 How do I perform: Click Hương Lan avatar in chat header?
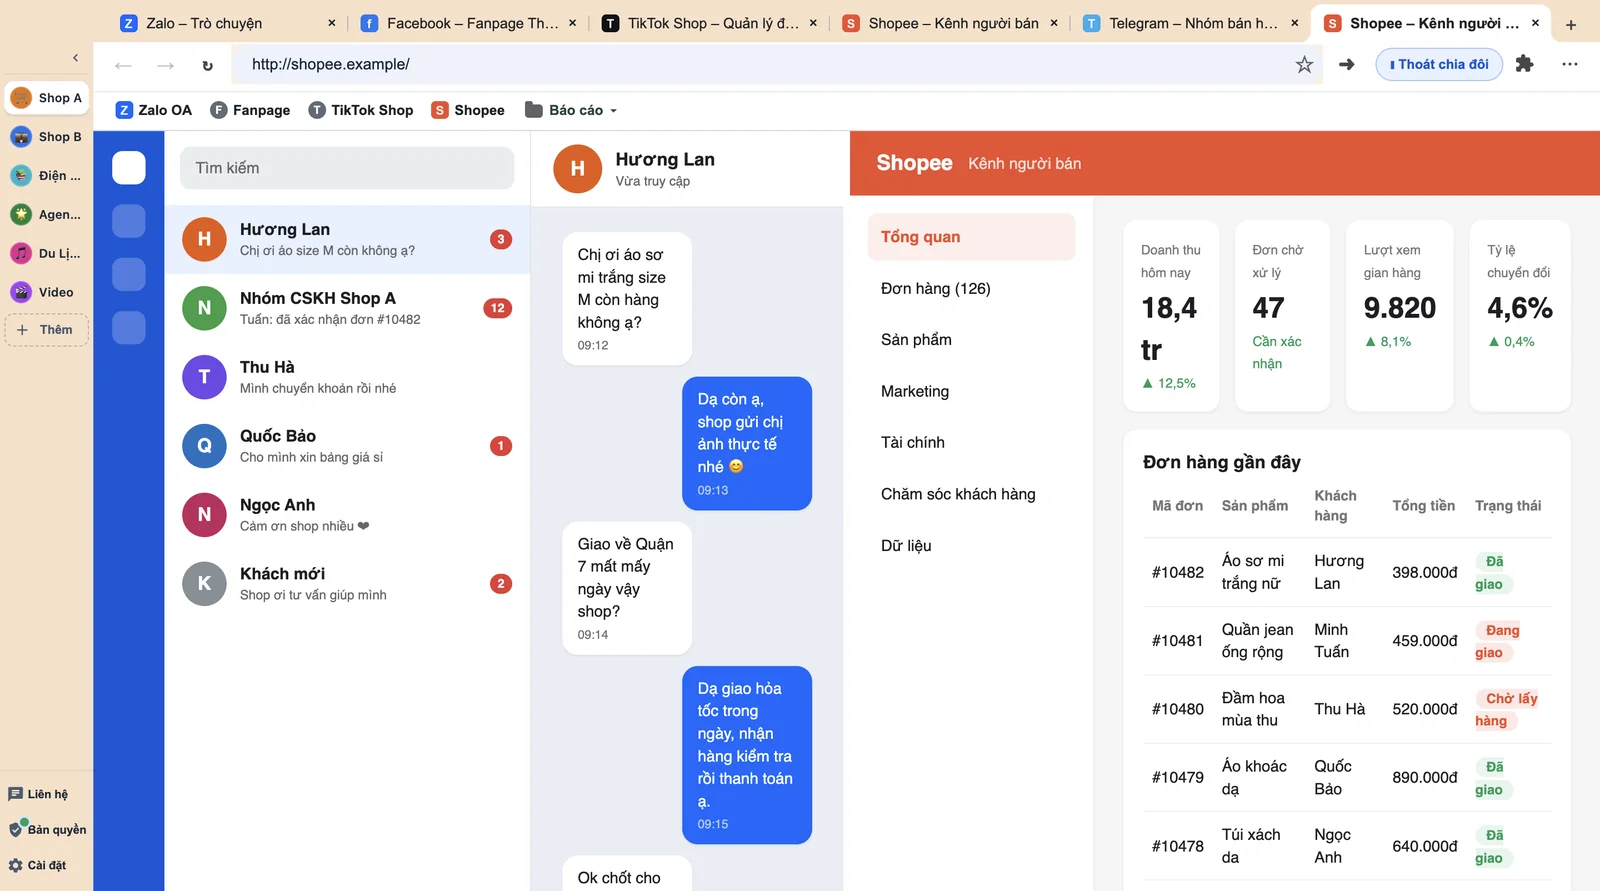(x=577, y=169)
